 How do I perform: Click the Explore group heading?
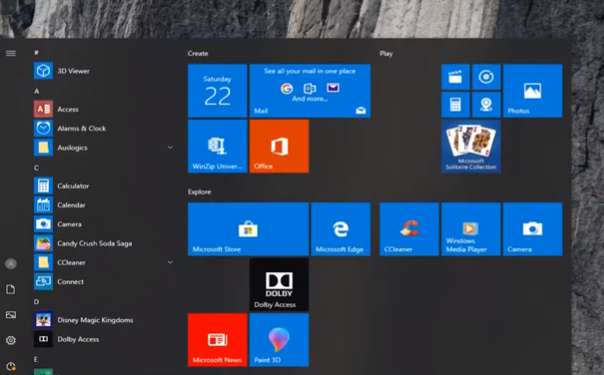pos(200,192)
